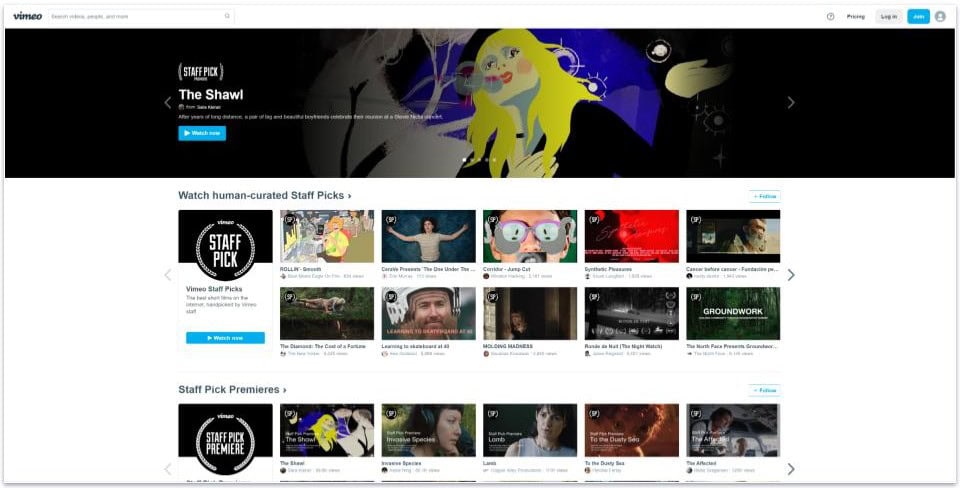The width and height of the screenshot is (960, 488).
Task: Open the Cancer before cancer thumbnail
Action: (733, 236)
